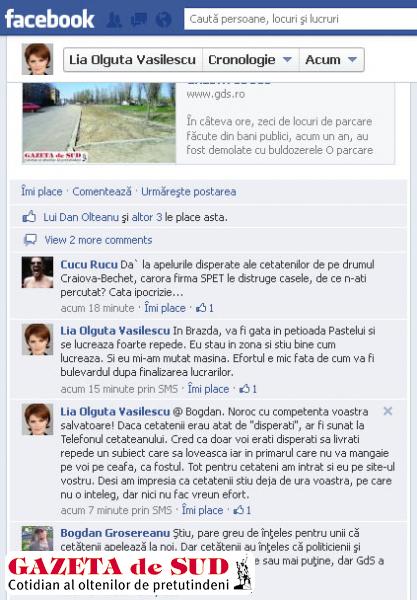
Task: Click Îmi place under the post
Action: pos(42,191)
